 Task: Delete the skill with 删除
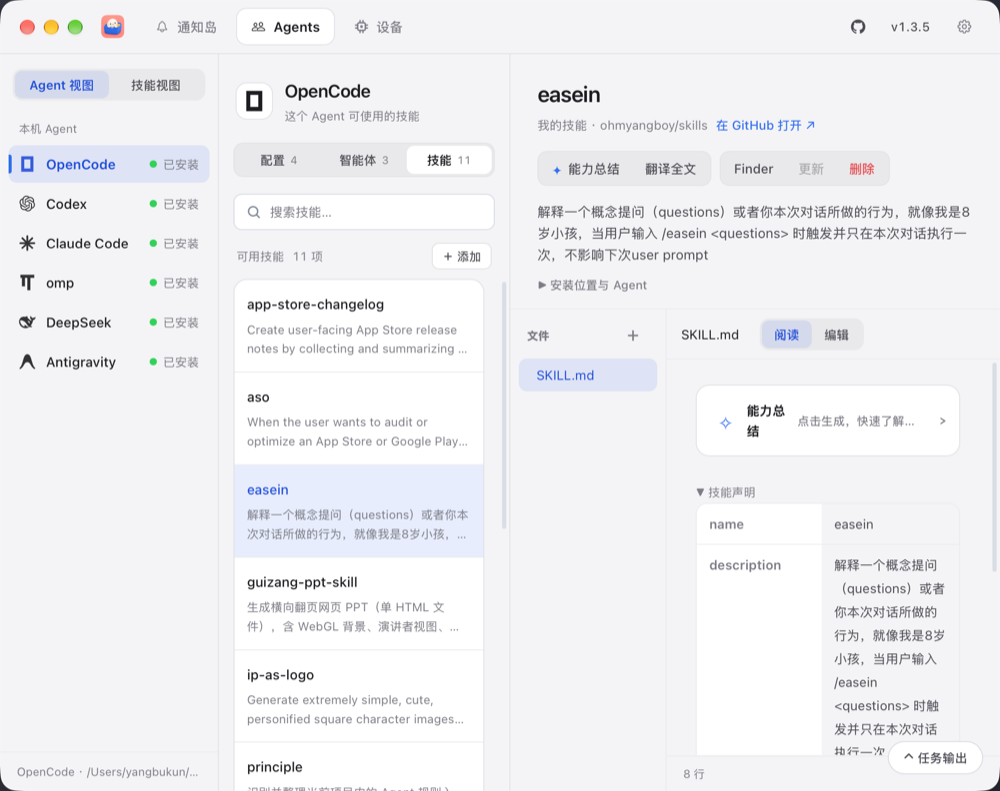(862, 169)
